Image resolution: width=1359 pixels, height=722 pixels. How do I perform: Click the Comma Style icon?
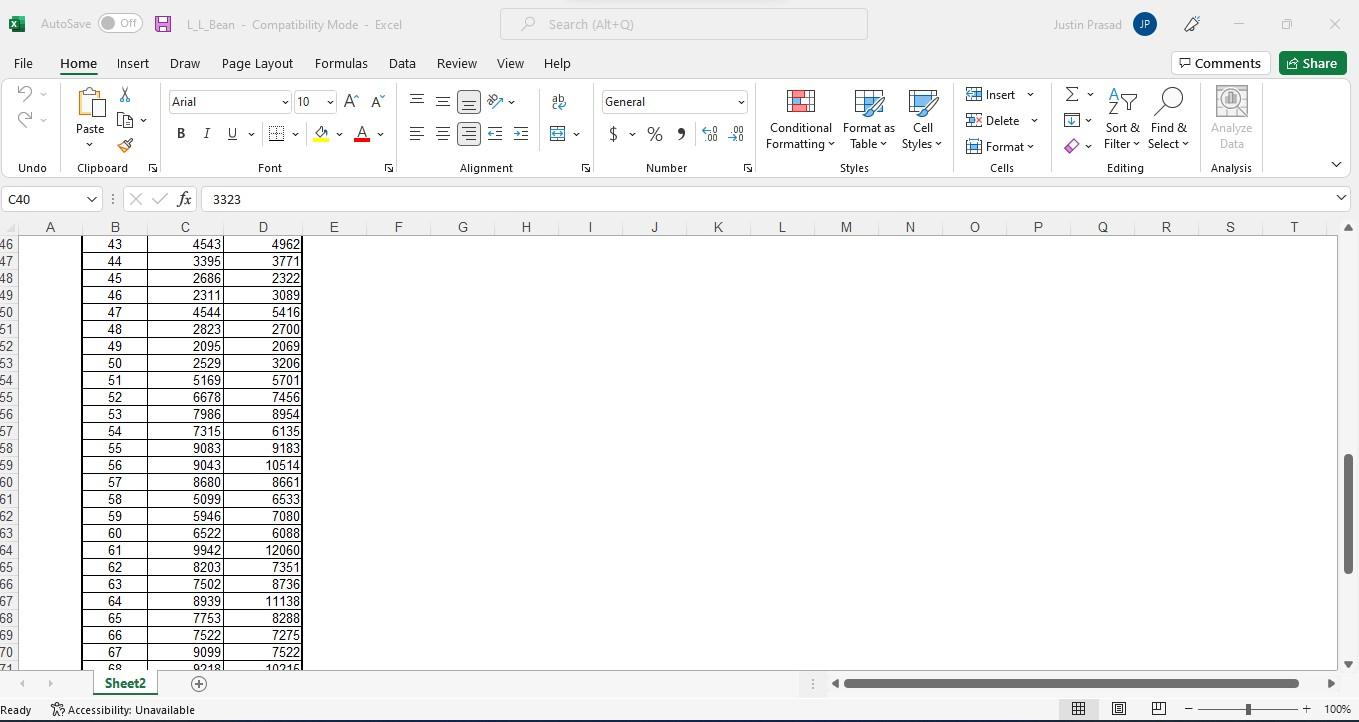coord(681,133)
